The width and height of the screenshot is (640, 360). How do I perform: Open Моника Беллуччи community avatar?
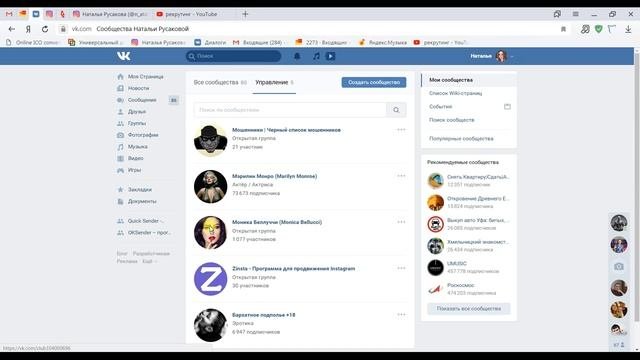click(210, 233)
